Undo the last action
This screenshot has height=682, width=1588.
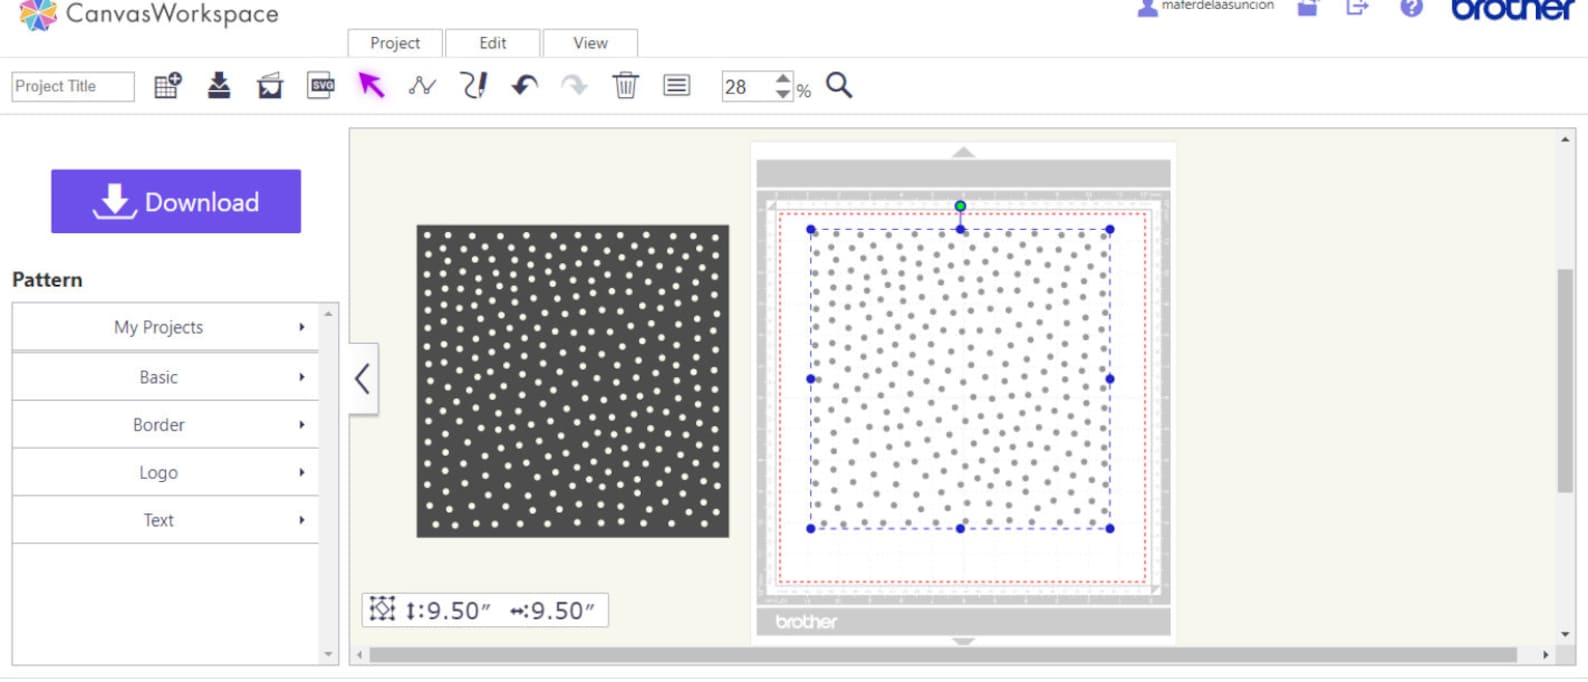(525, 86)
